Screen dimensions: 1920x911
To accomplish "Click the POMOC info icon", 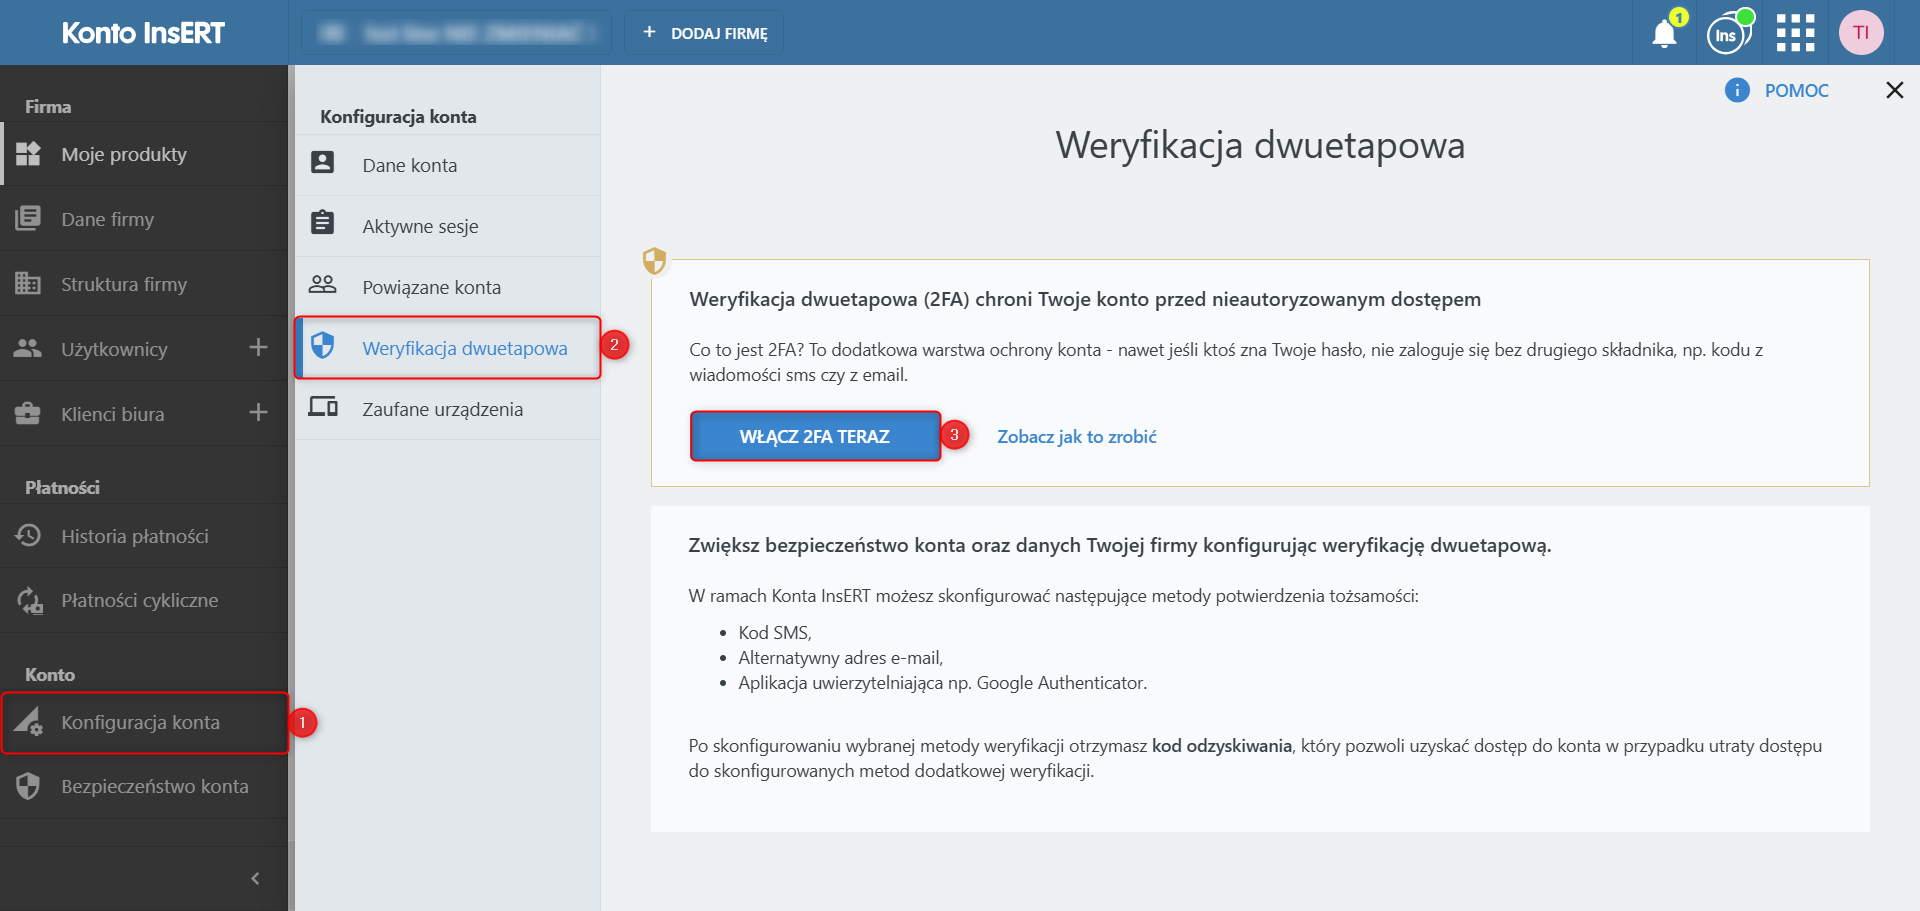I will click(x=1737, y=90).
